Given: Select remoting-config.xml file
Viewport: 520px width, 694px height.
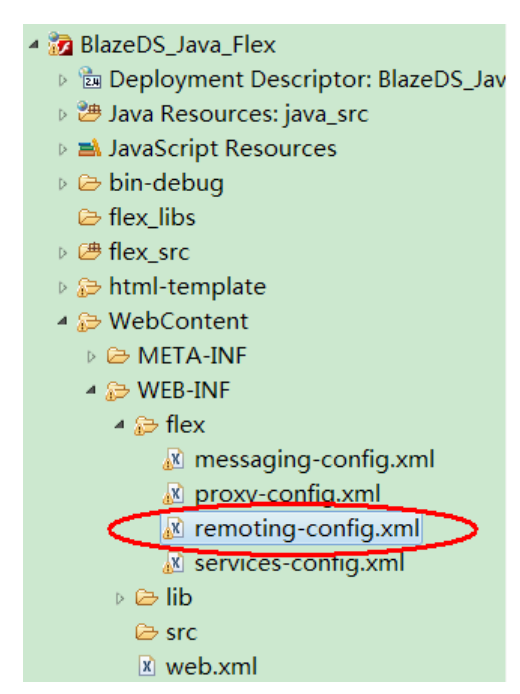Looking at the screenshot, I should (292, 528).
